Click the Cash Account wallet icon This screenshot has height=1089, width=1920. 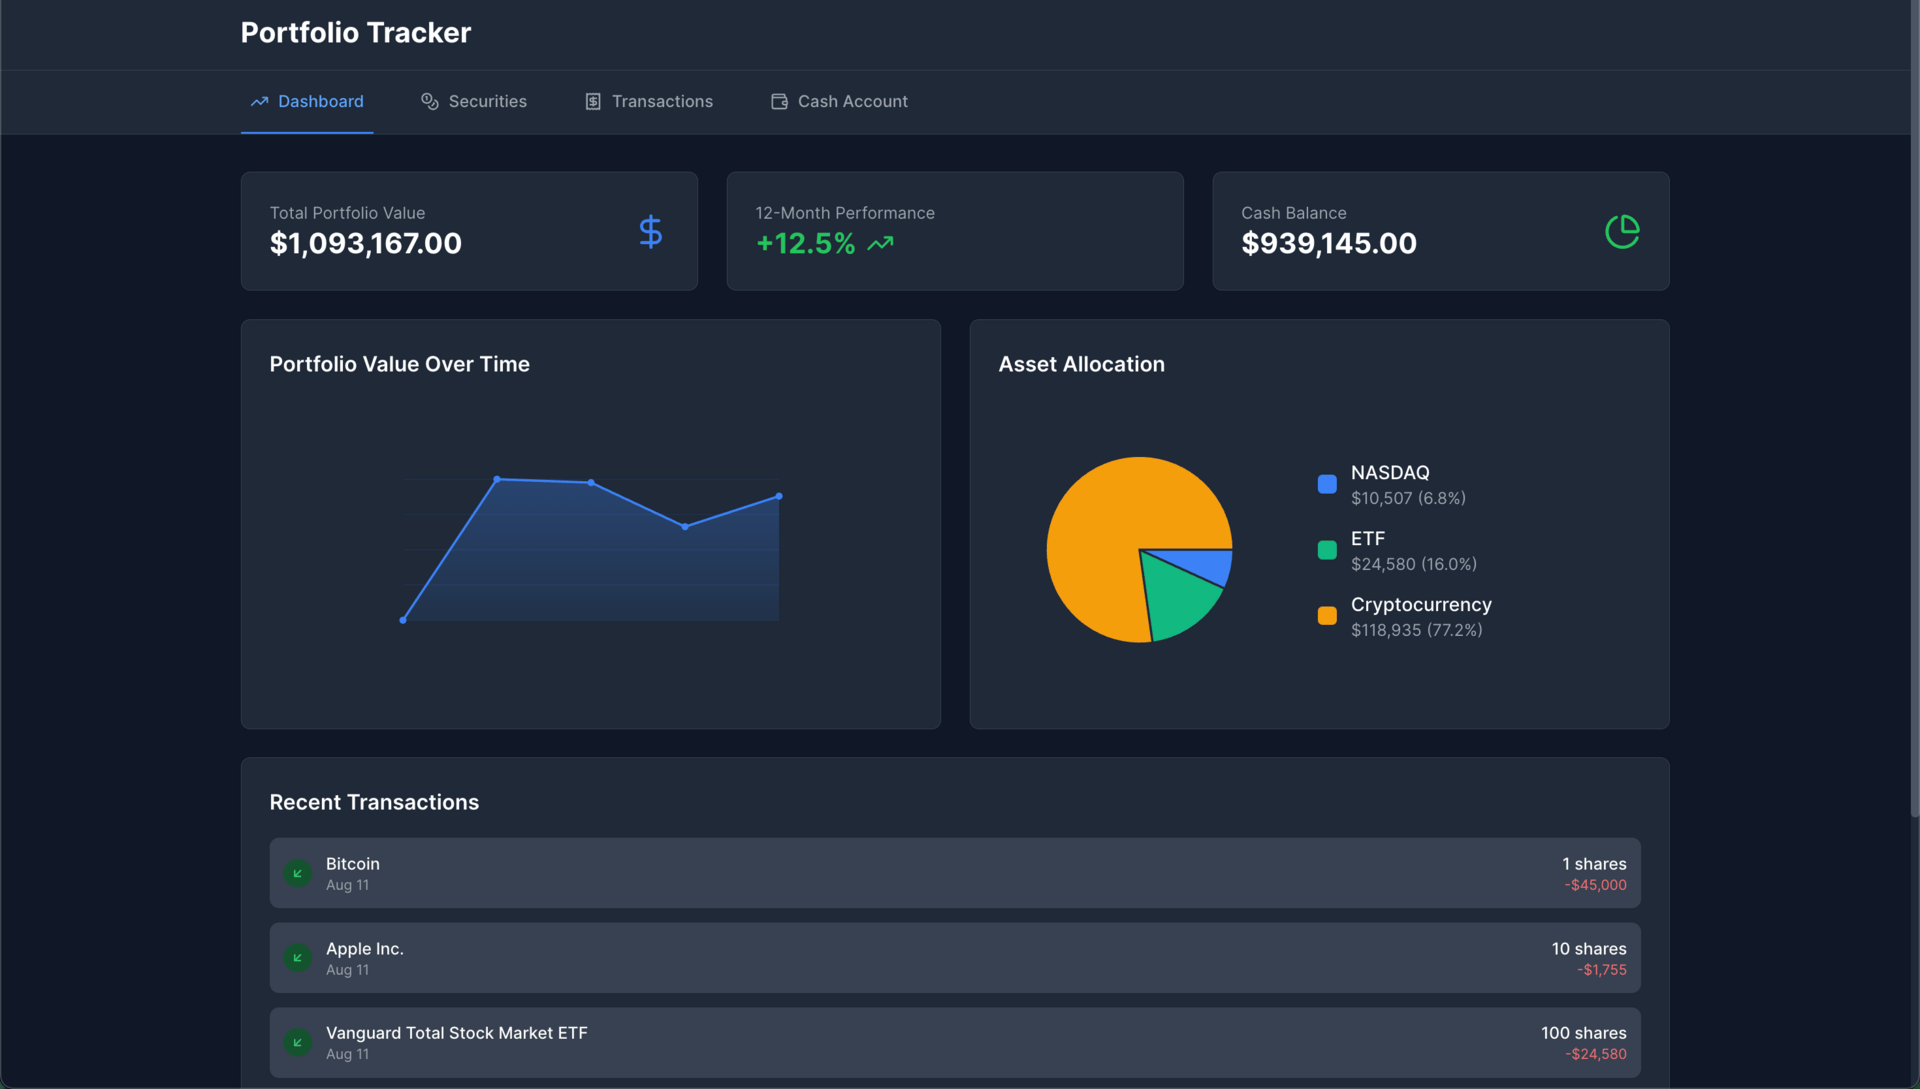(x=779, y=101)
